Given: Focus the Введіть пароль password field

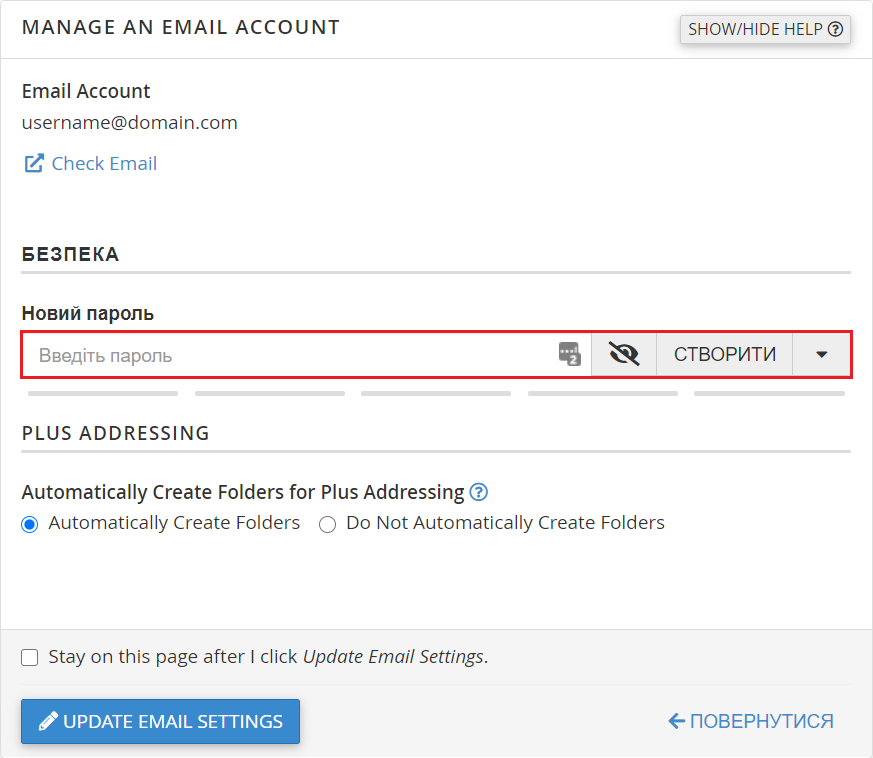Looking at the screenshot, I should click(x=290, y=355).
